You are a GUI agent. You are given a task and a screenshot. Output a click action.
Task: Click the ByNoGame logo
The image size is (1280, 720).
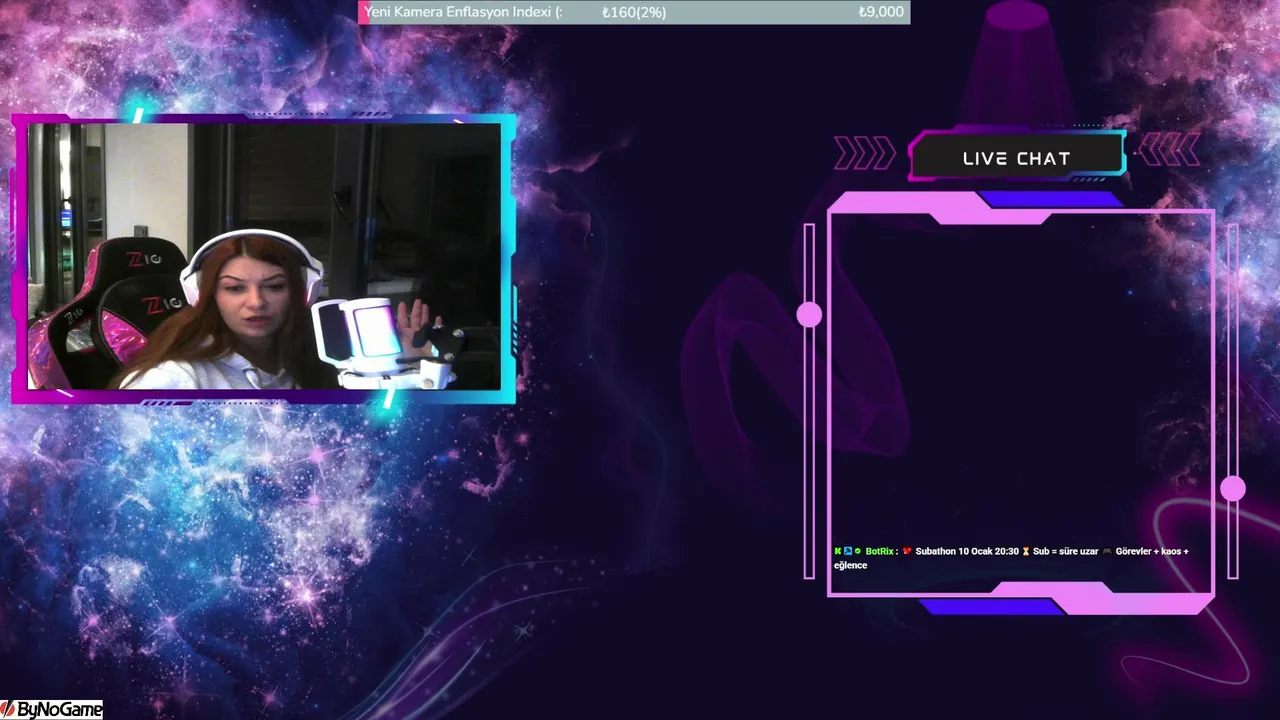click(x=52, y=710)
